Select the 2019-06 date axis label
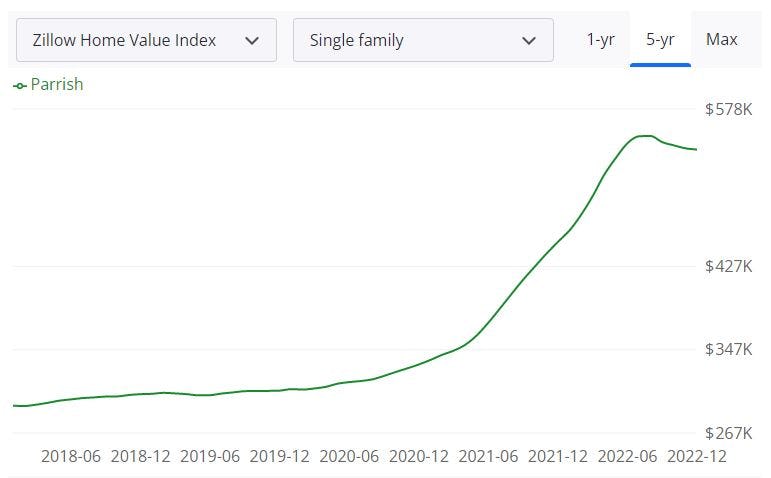This screenshot has width=771, height=478. pyautogui.click(x=210, y=456)
